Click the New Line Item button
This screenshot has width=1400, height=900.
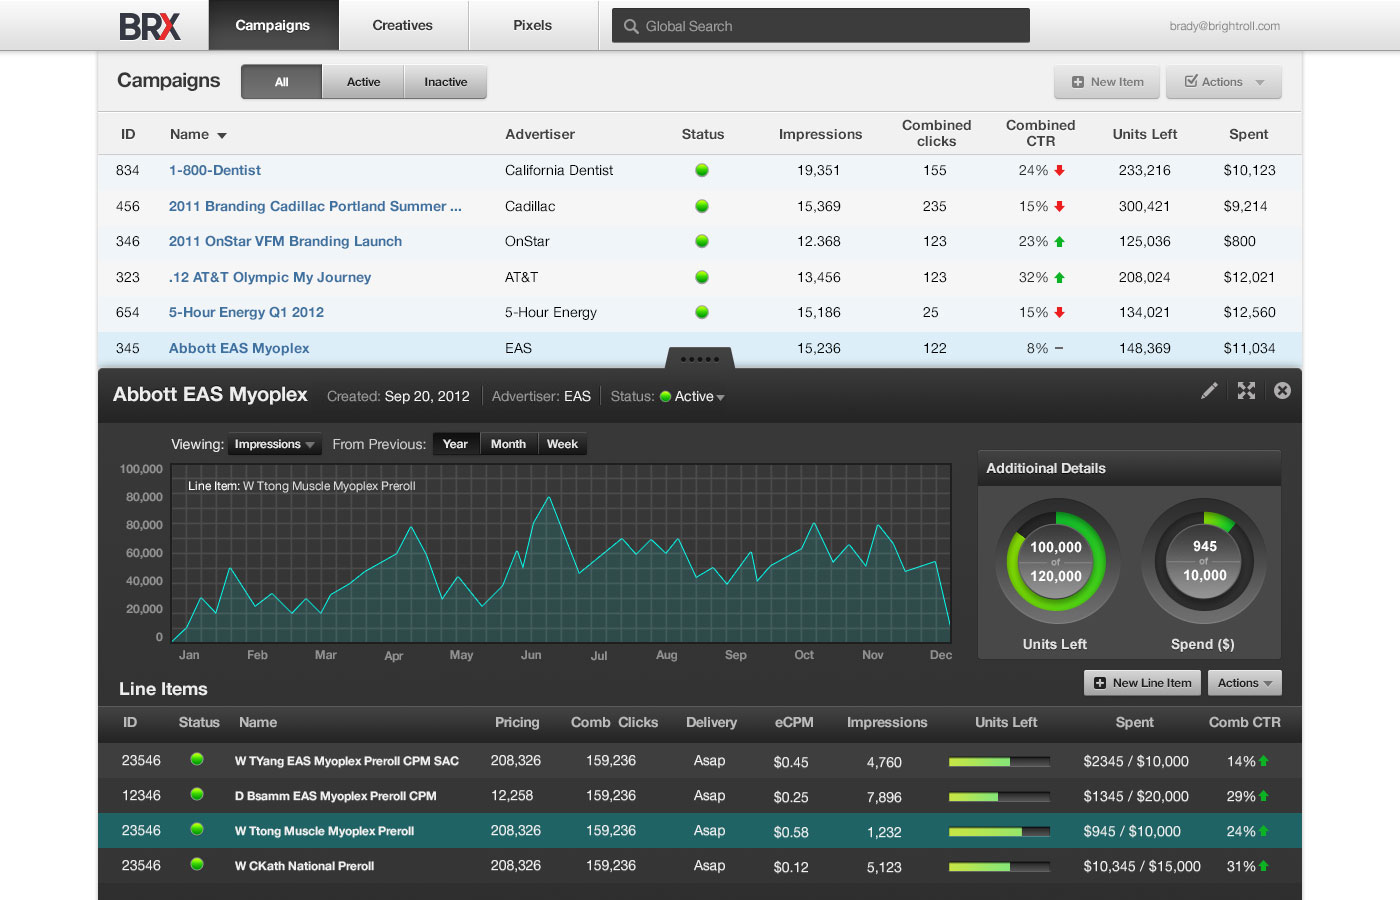tap(1143, 683)
